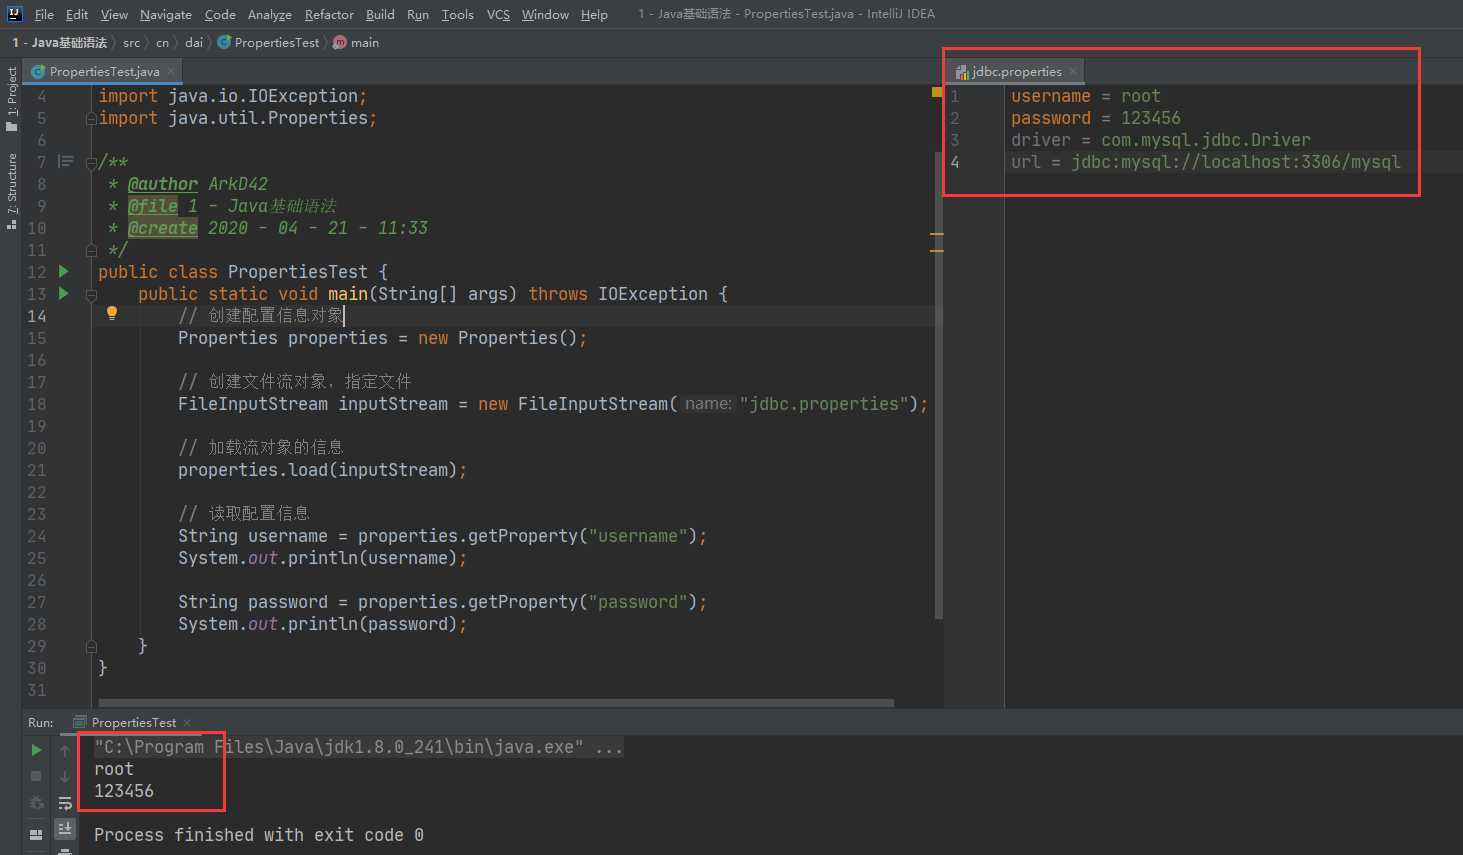The image size is (1463, 855).
Task: Run the PropertiesTest class from the line 12 gutter
Action: point(64,271)
